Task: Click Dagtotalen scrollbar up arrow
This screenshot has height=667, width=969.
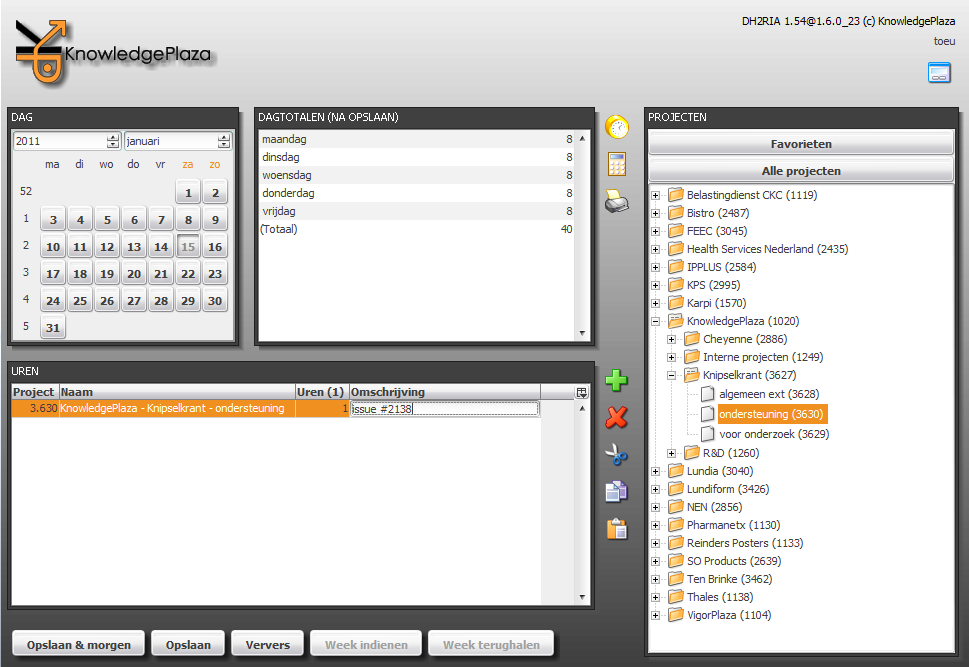Action: pyautogui.click(x=582, y=138)
